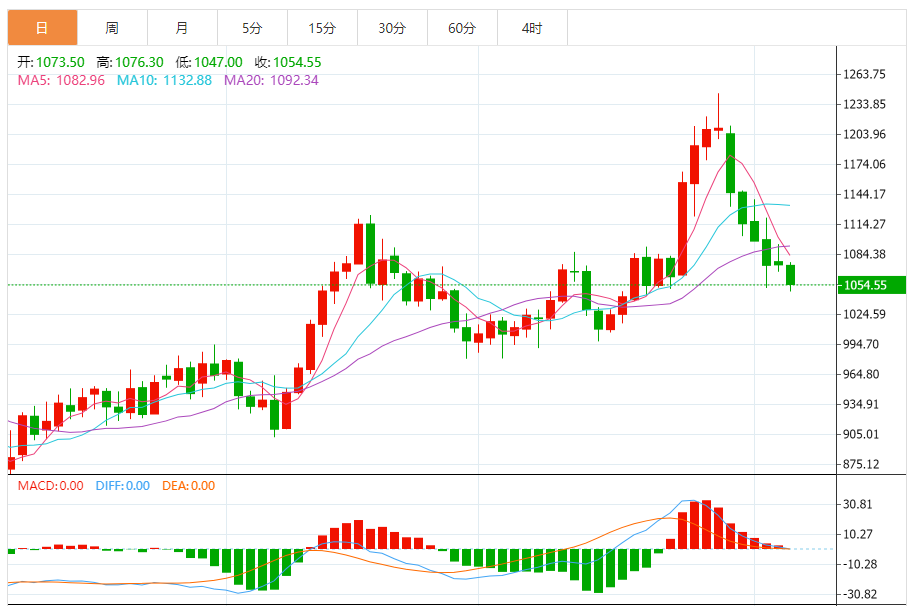
Task: Click the MA10: 1132.88 indicator label
Action: point(165,80)
